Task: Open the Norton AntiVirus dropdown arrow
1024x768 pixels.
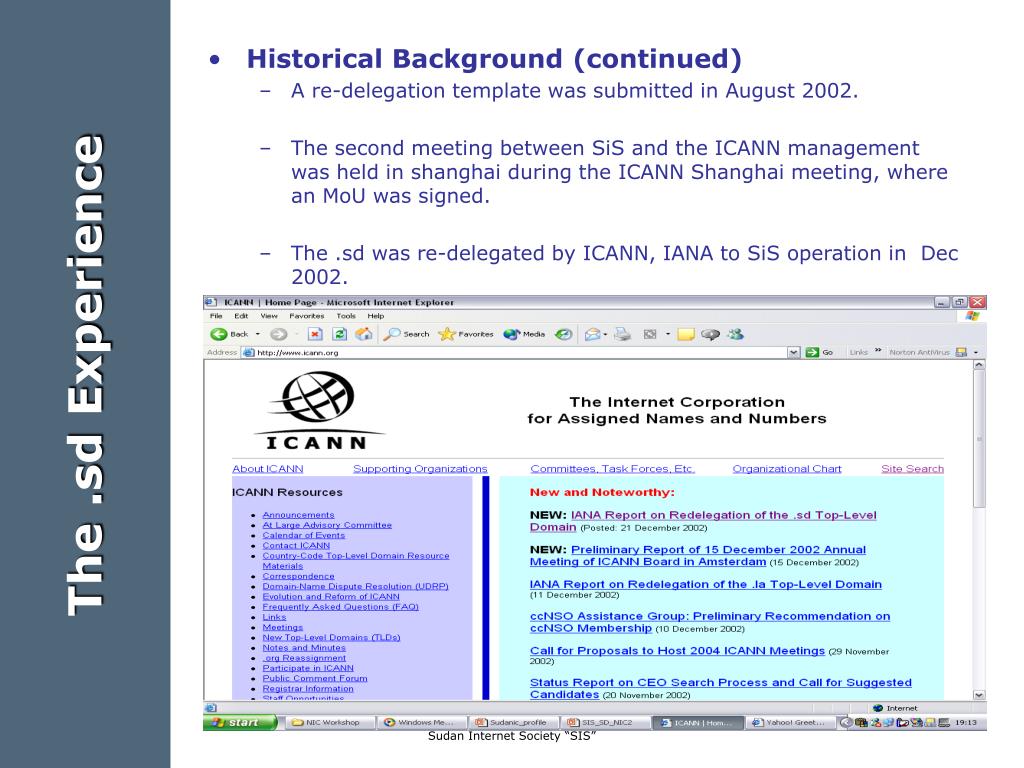Action: [976, 353]
